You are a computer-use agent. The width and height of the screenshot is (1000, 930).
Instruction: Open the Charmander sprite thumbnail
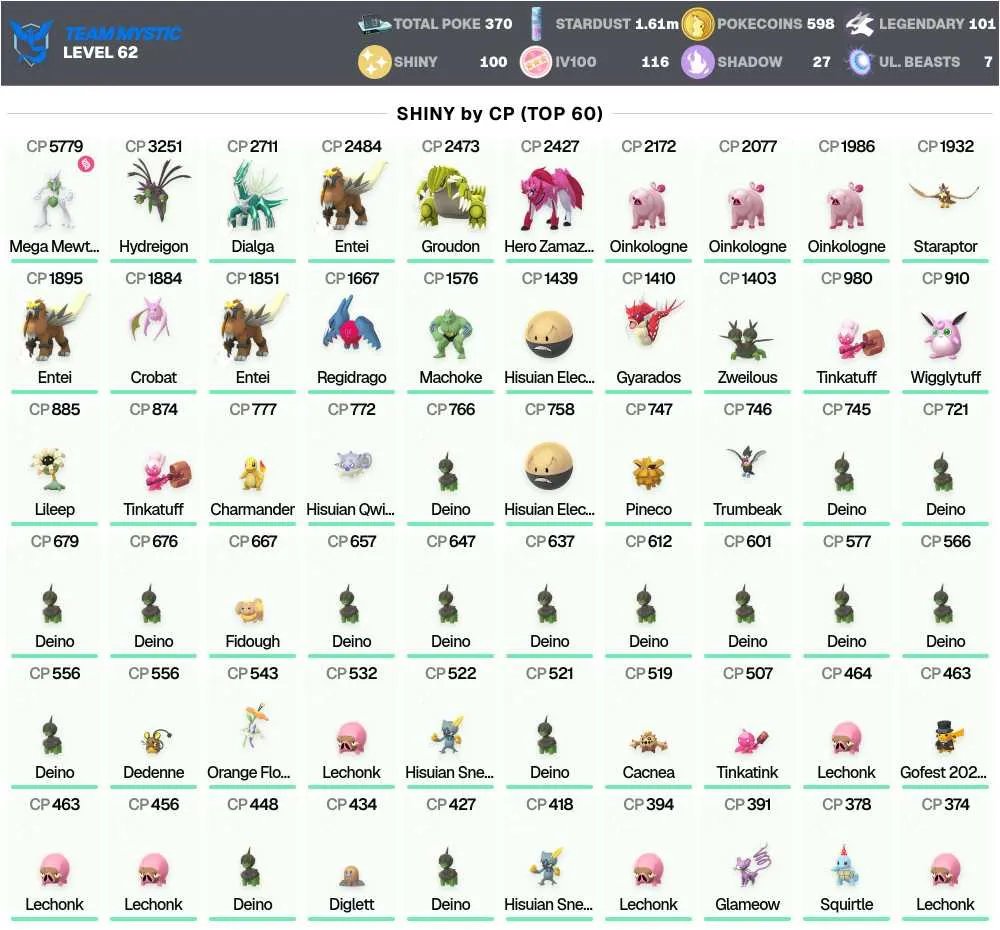pyautogui.click(x=253, y=473)
